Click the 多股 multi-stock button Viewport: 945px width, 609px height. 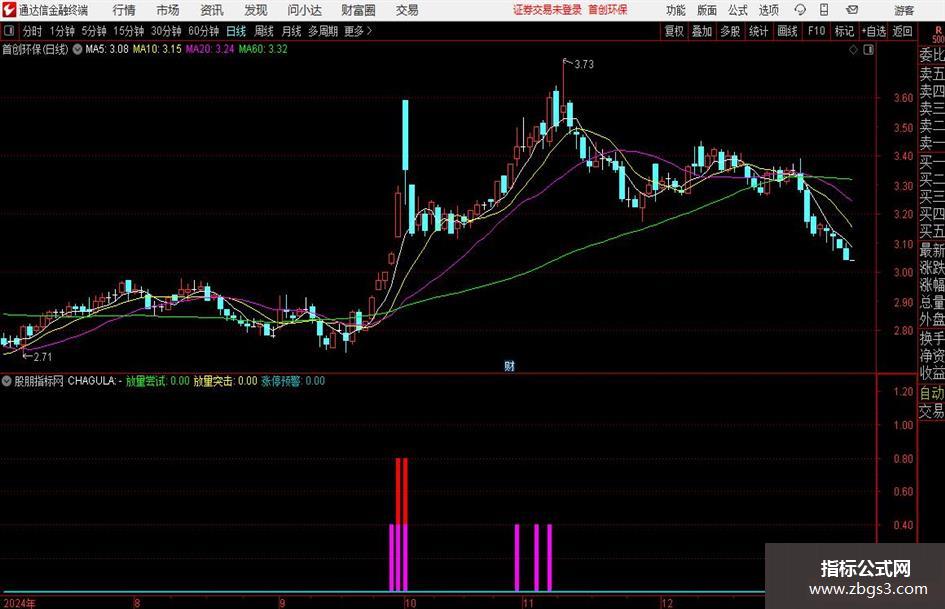[x=730, y=31]
